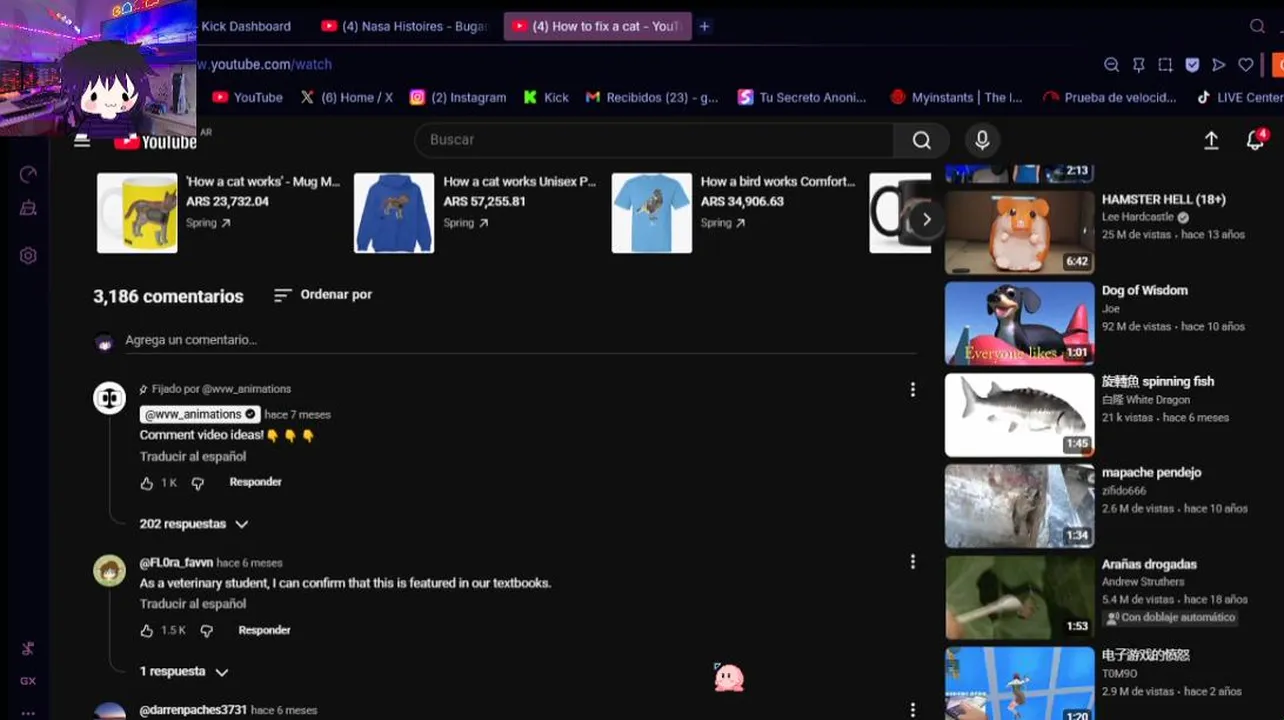1284x720 pixels.
Task: Play Dog of Wisdom video
Action: (1020, 323)
